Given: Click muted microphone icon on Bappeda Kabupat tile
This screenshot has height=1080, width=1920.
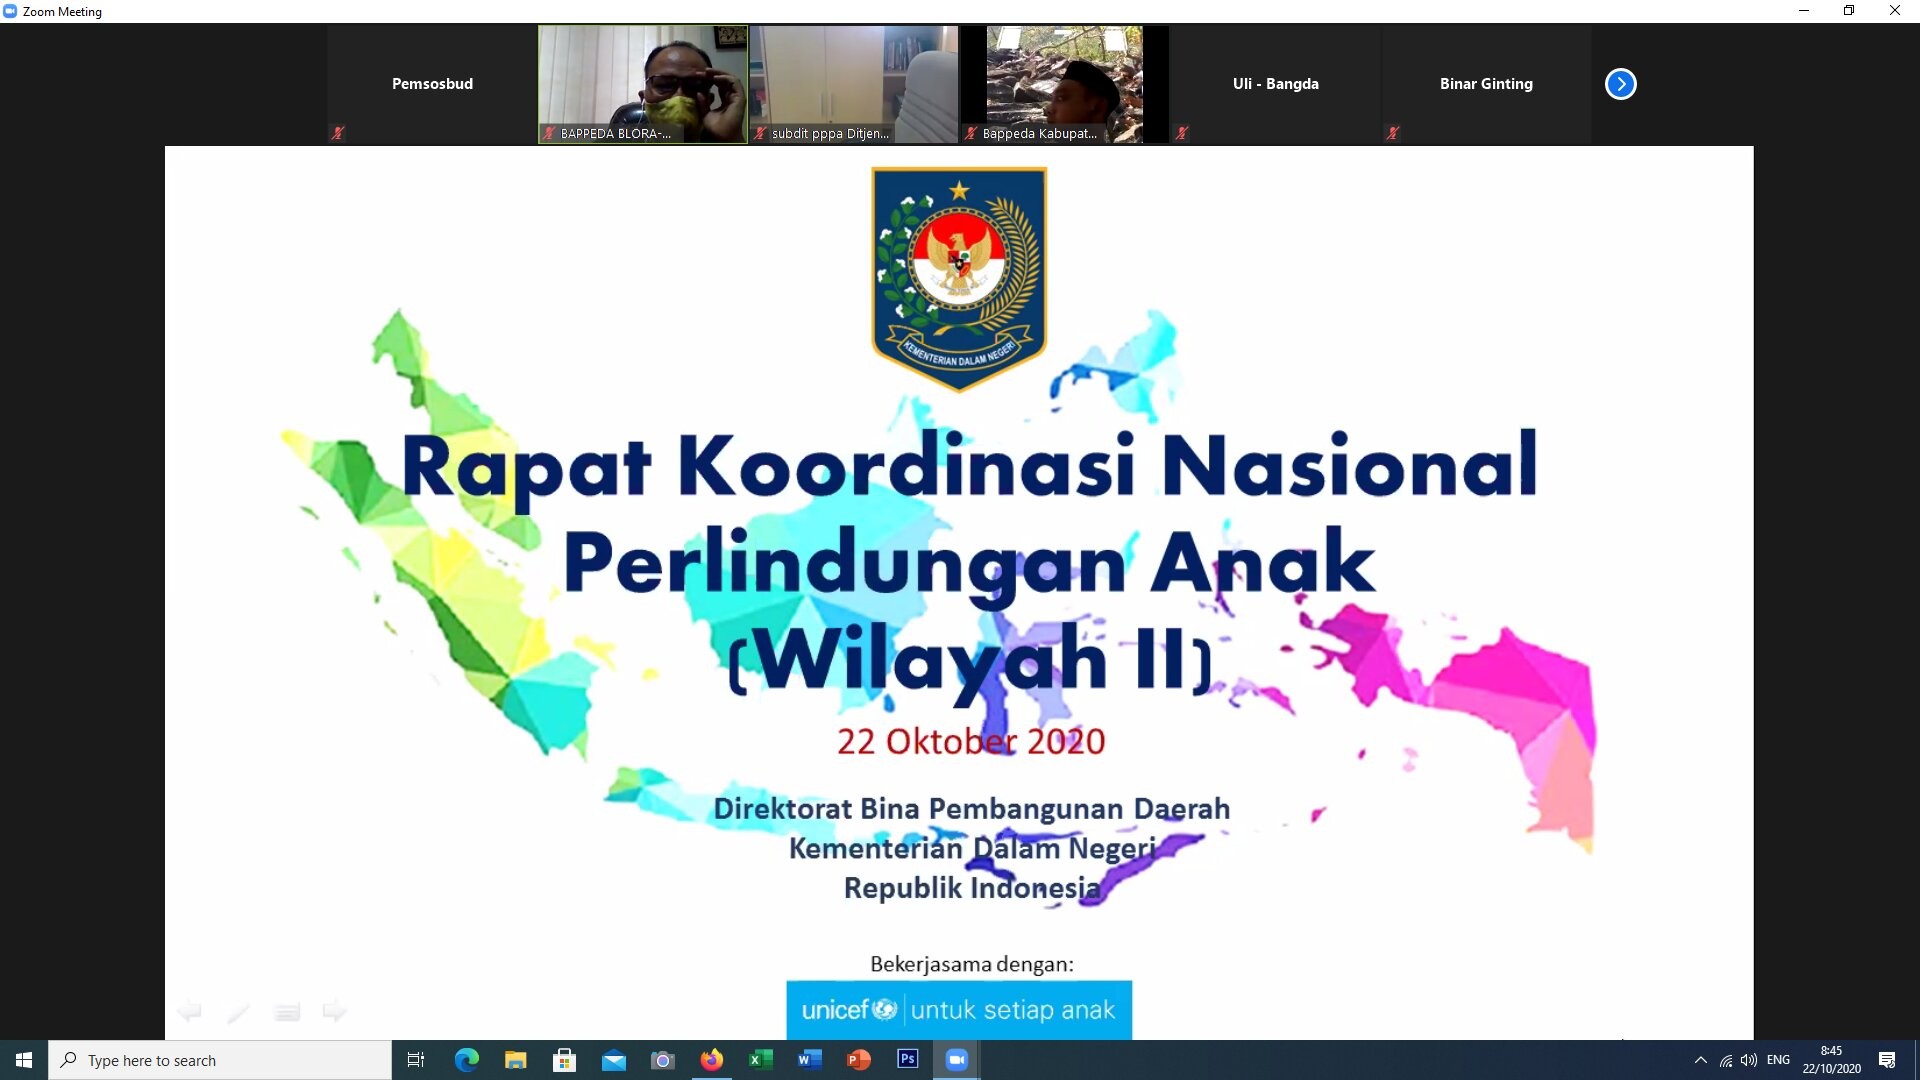Looking at the screenshot, I should coord(971,133).
